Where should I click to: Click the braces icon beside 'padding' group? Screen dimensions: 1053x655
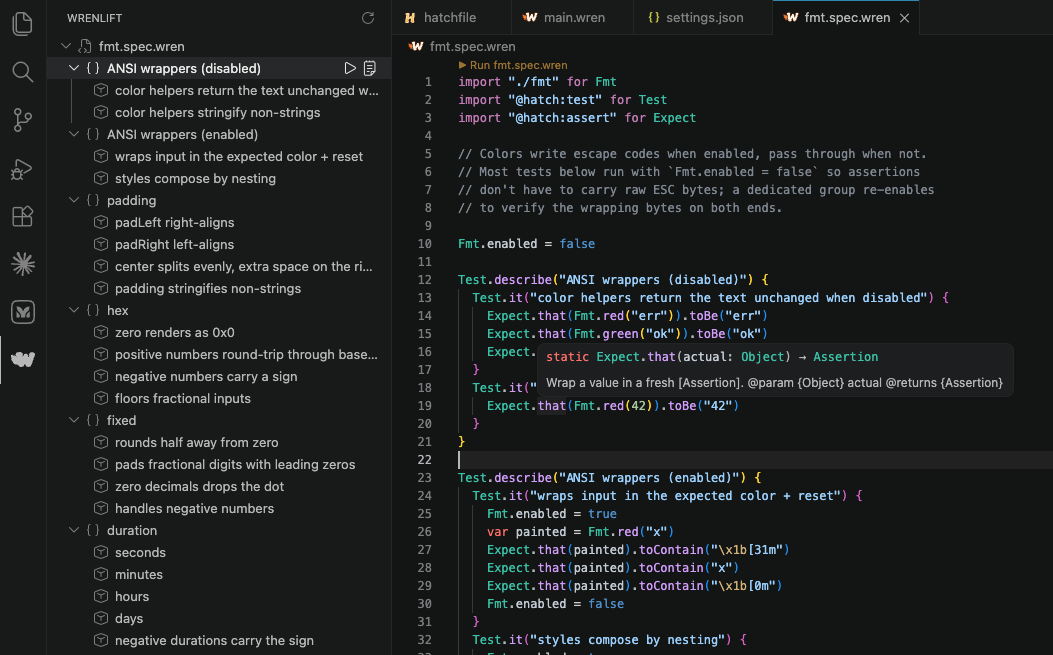[x=93, y=200]
